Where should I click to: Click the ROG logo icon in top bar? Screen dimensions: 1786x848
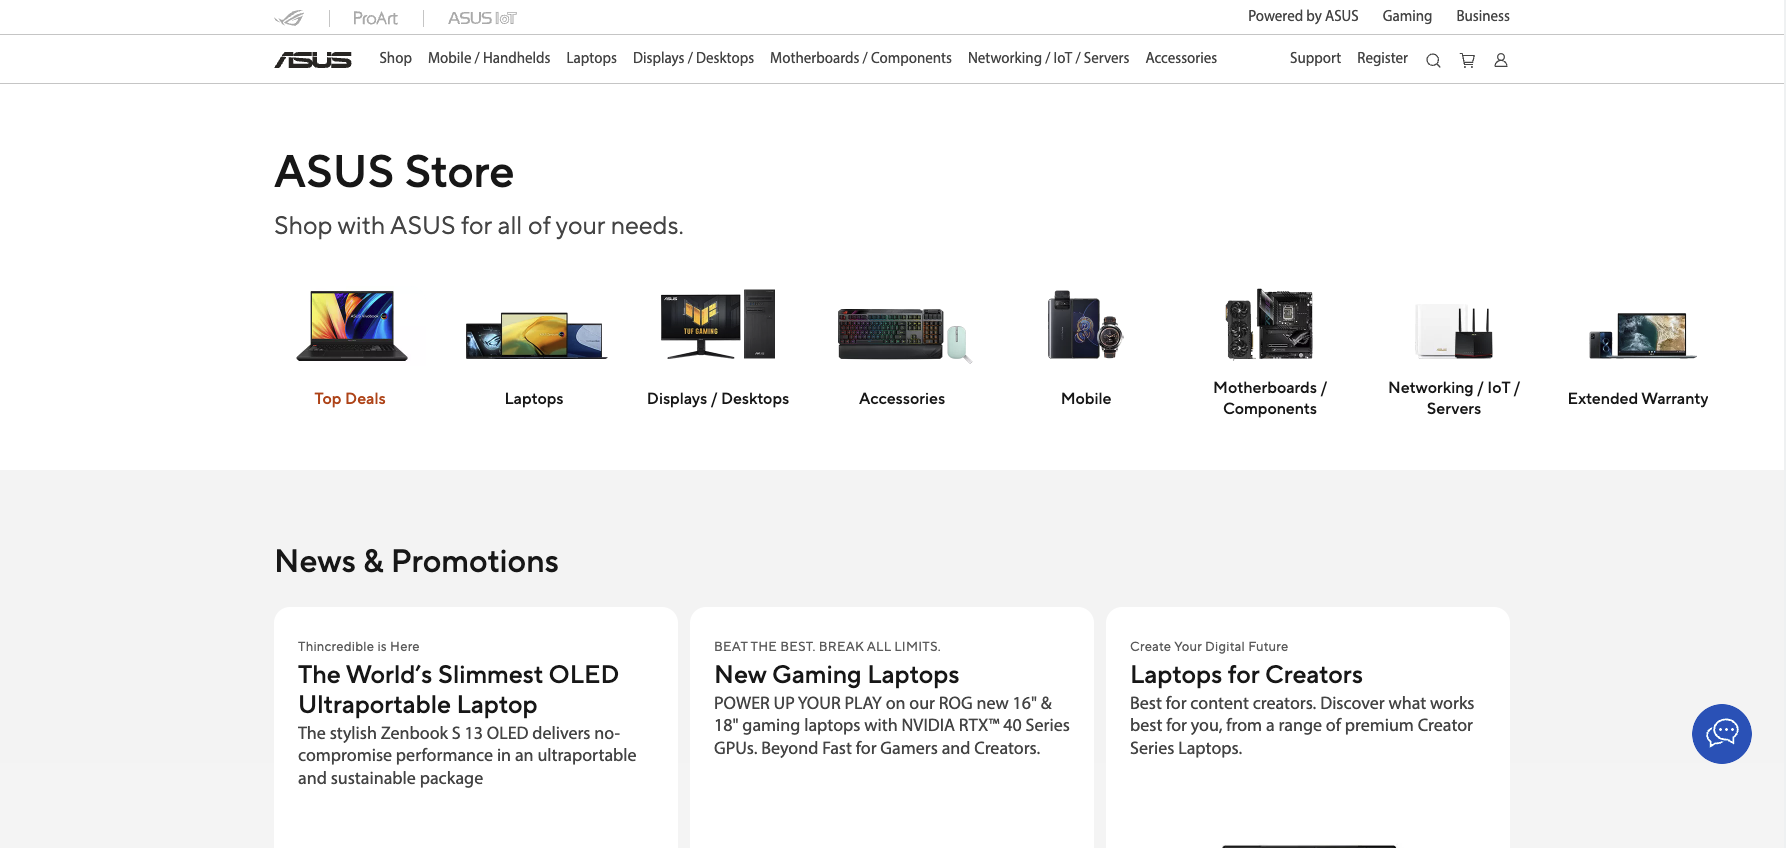point(289,18)
